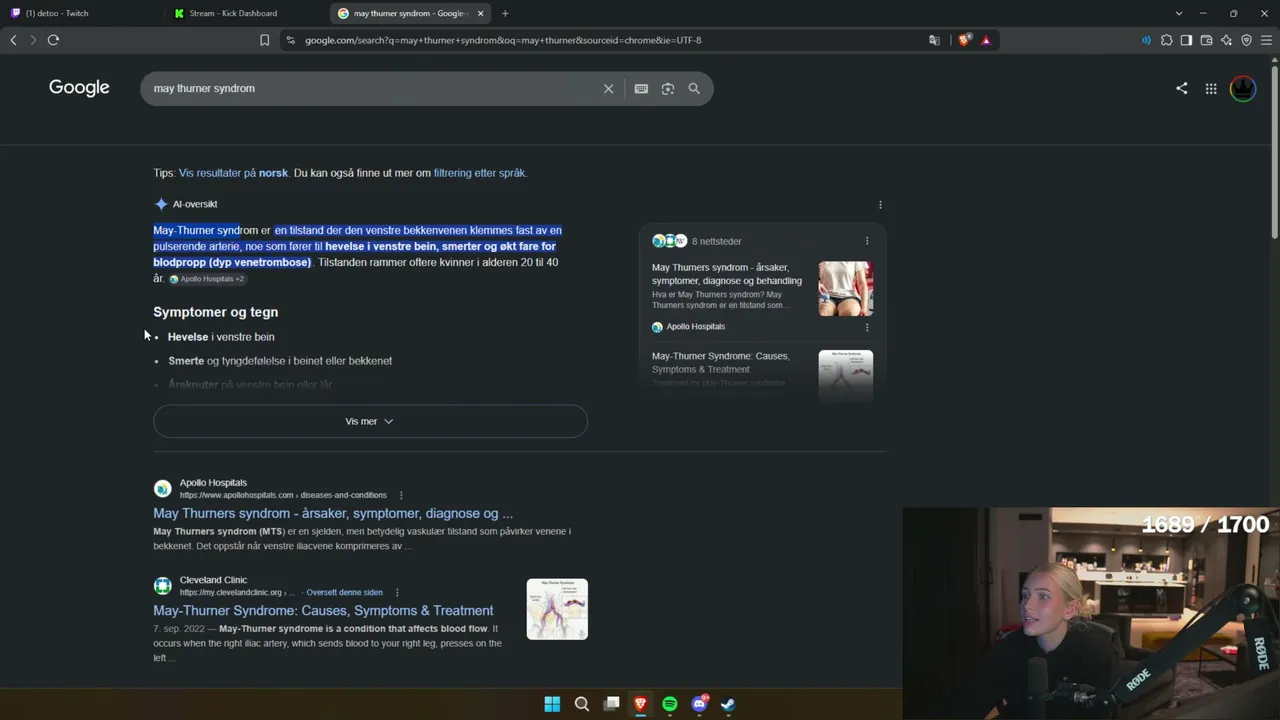
Task: Open the Brave Wallet icon
Action: (x=1206, y=40)
